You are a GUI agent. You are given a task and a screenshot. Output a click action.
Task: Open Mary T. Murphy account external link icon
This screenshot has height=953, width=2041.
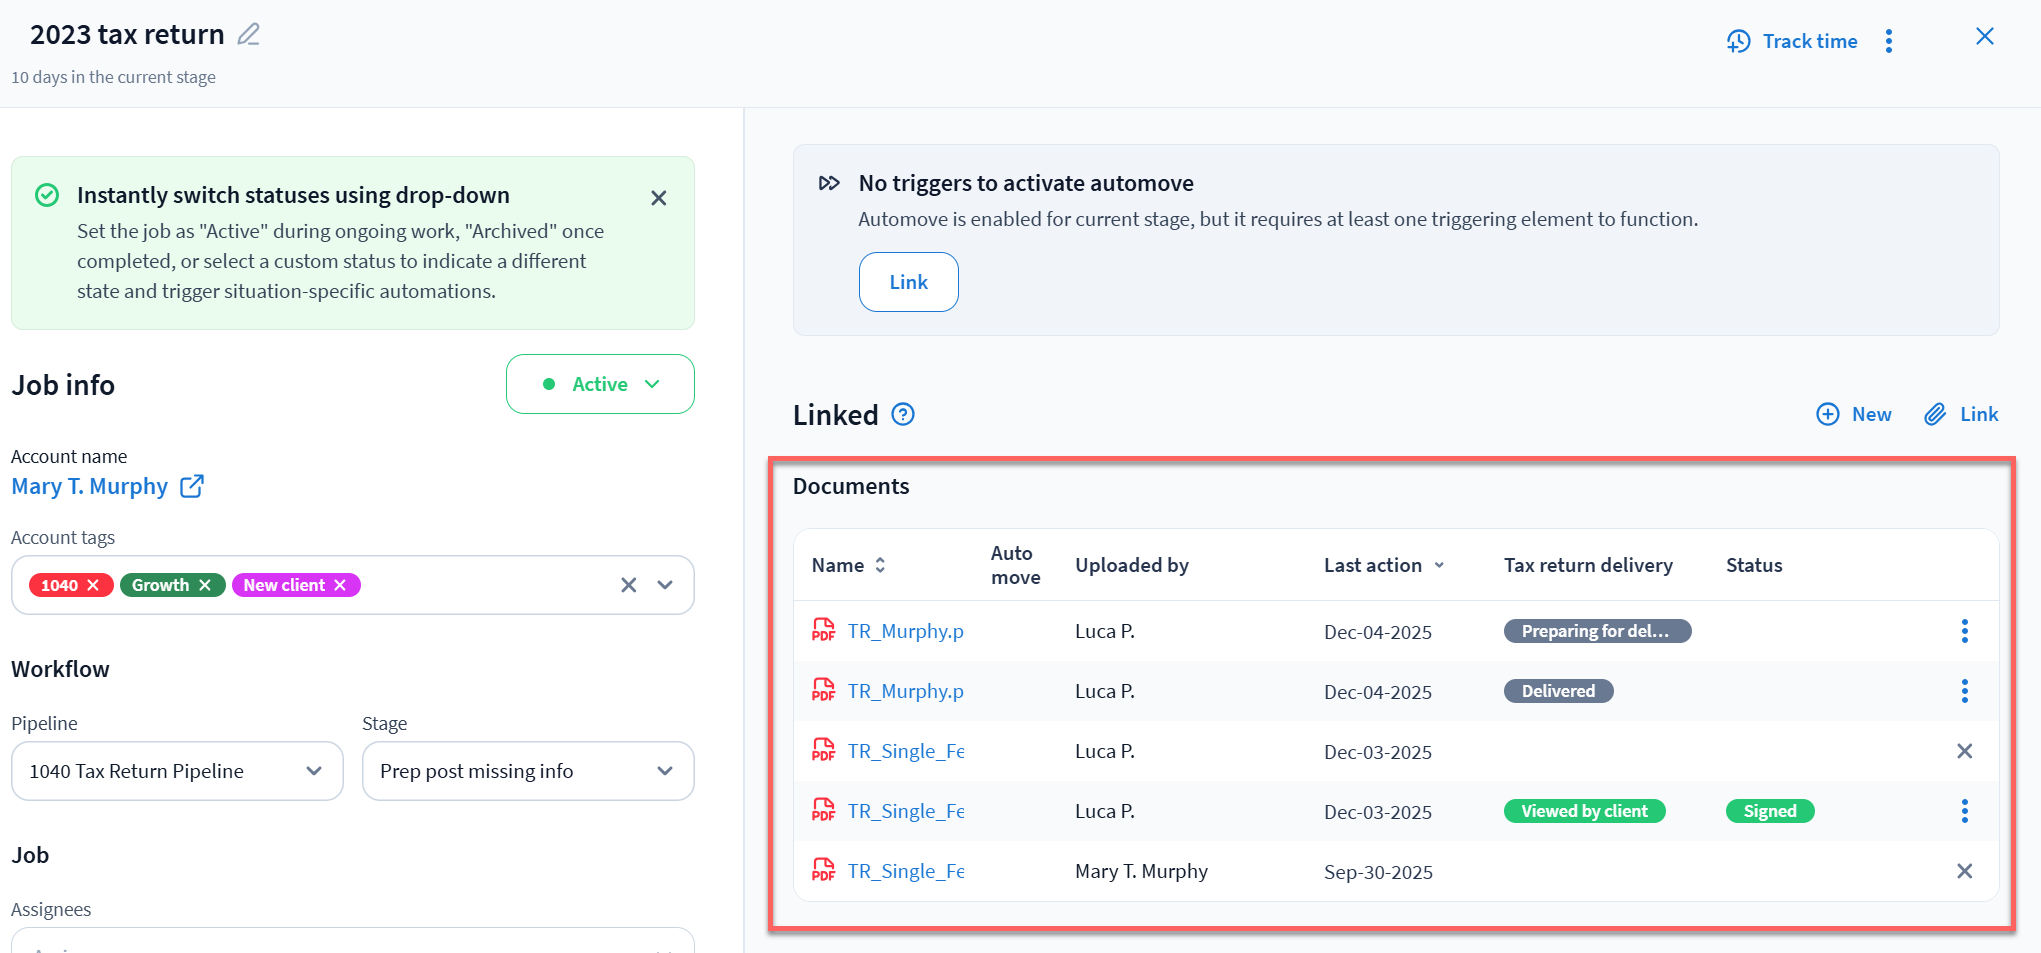coord(192,487)
